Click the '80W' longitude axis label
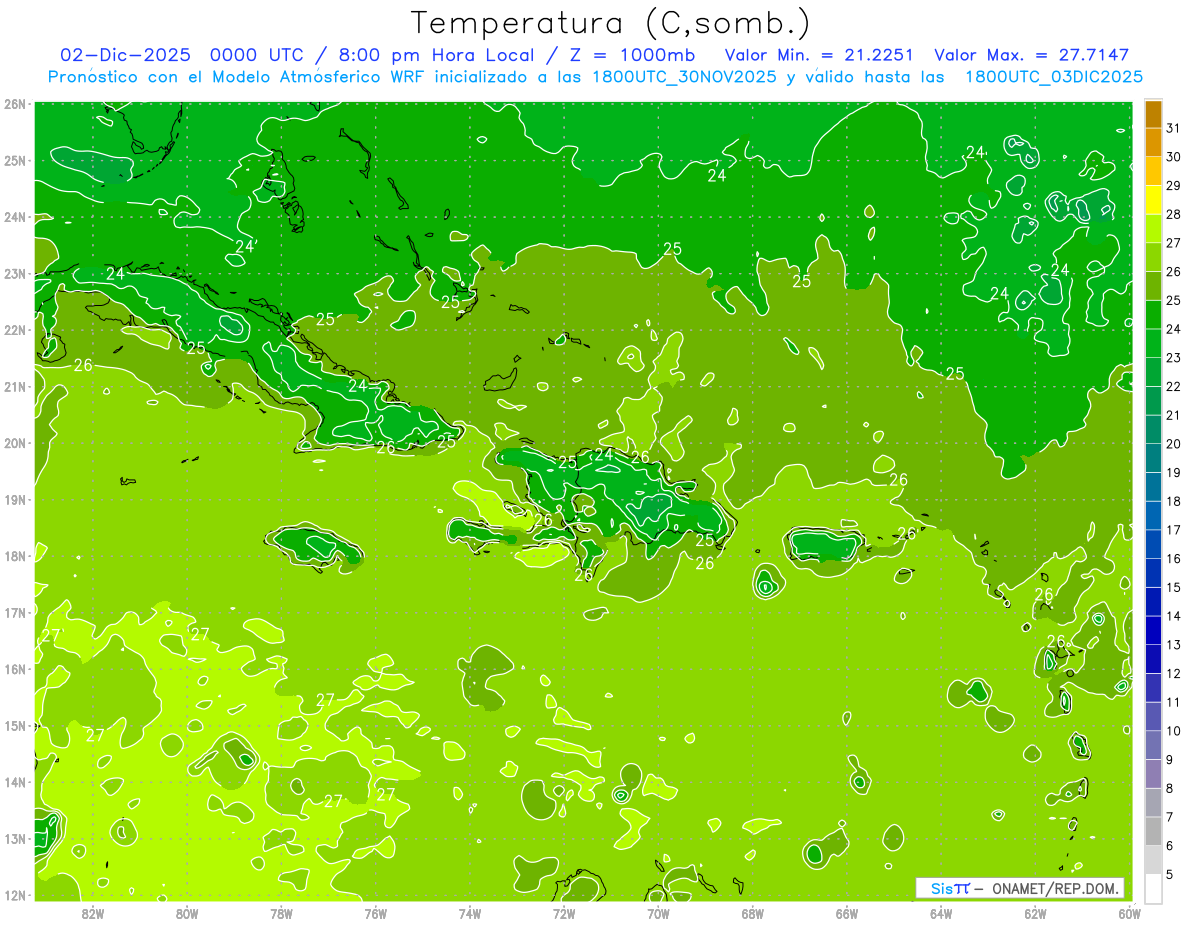The height and width of the screenshot is (927, 1200). coord(186,912)
